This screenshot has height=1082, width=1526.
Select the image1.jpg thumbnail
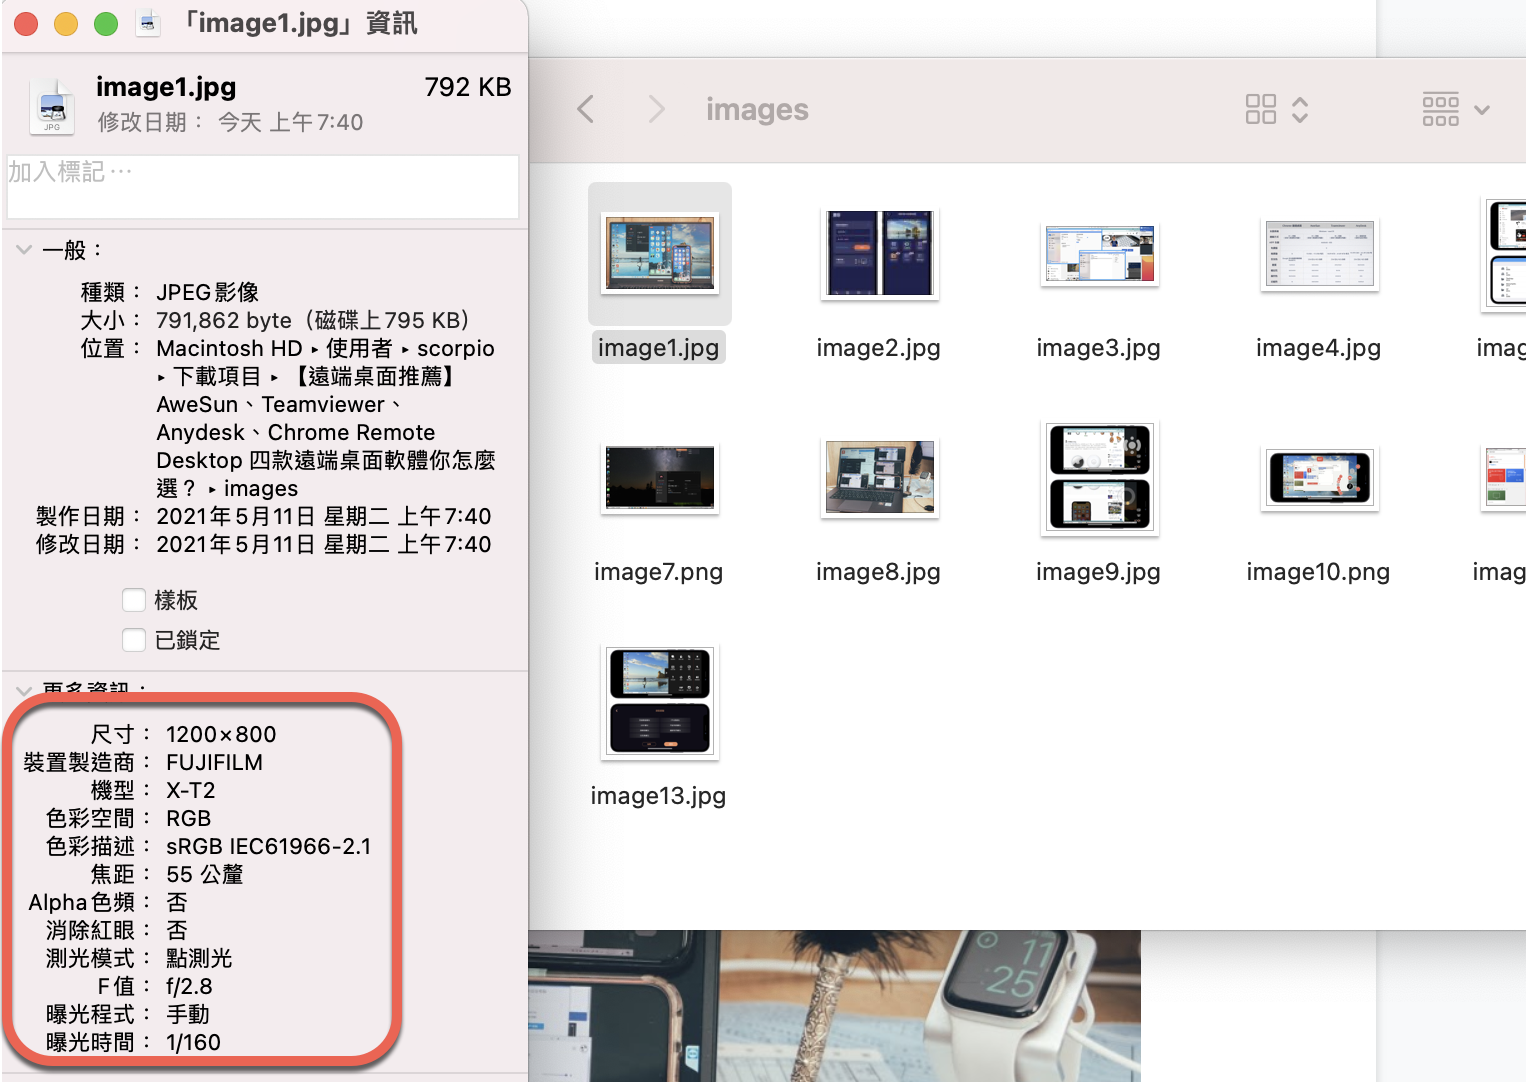point(660,253)
